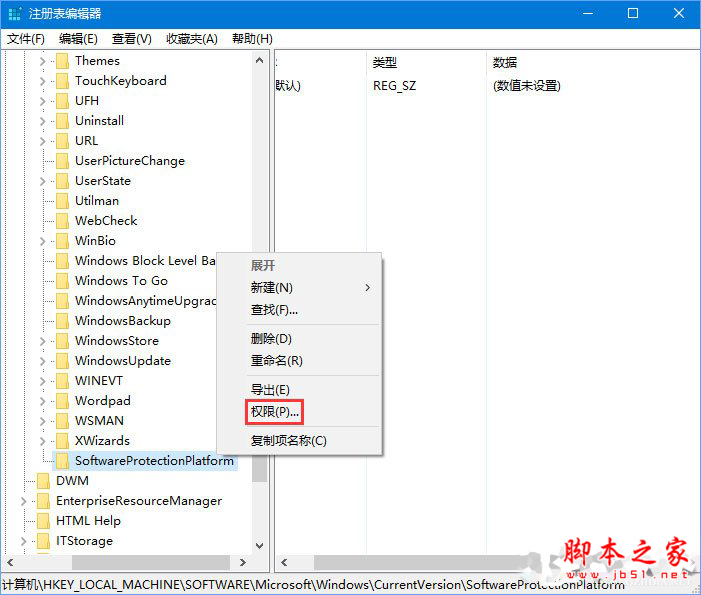Viewport: 701px width, 595px height.
Task: Click tree horizontal scrollbar right arrow
Action: [x=243, y=562]
